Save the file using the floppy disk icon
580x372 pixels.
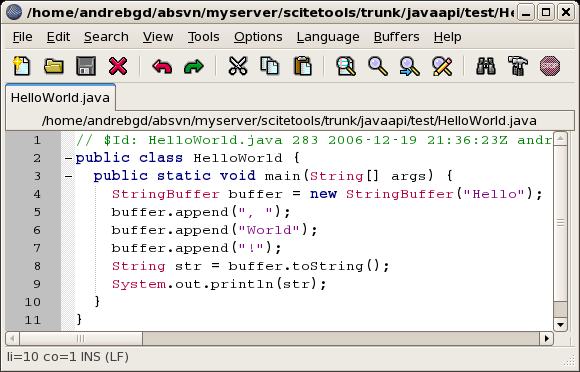pyautogui.click(x=86, y=67)
